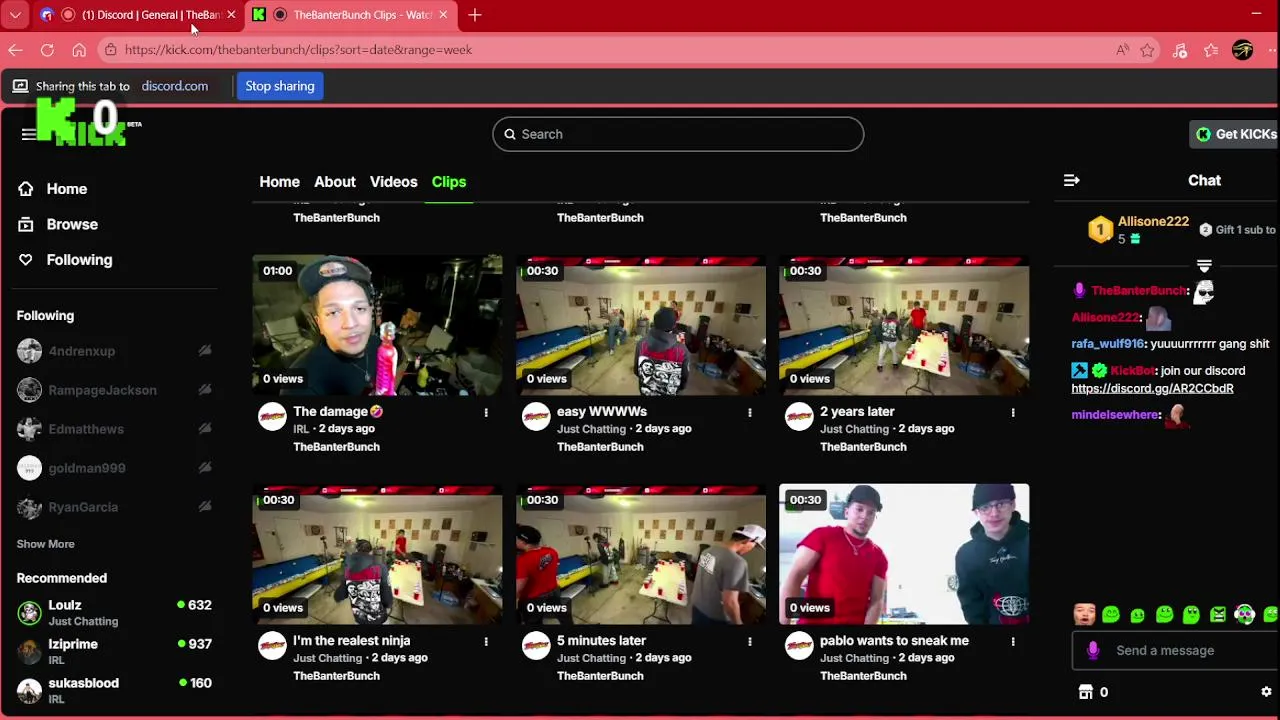Open chat settings gear icon
The width and height of the screenshot is (1280, 720).
(x=1266, y=692)
